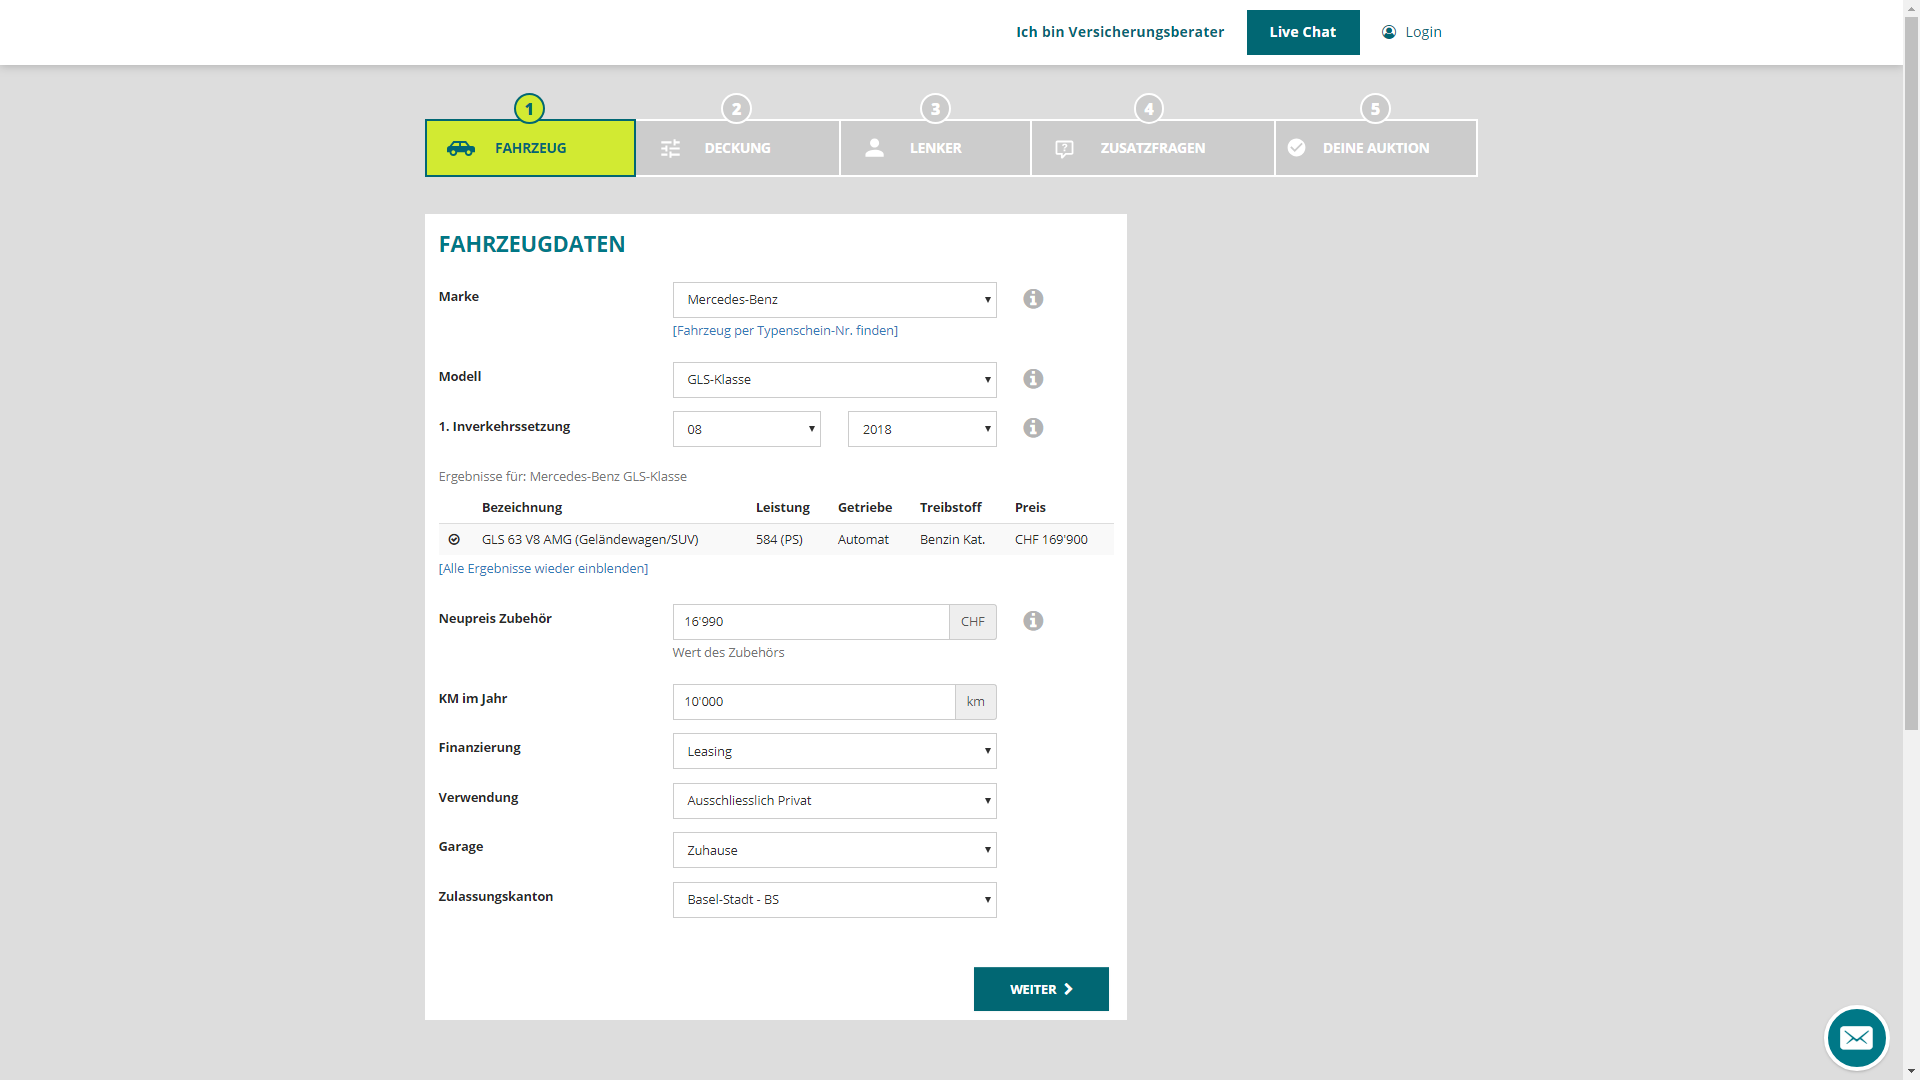
Task: Click the Fahrzeug per Typenschein-Nr. finden link
Action: point(785,331)
